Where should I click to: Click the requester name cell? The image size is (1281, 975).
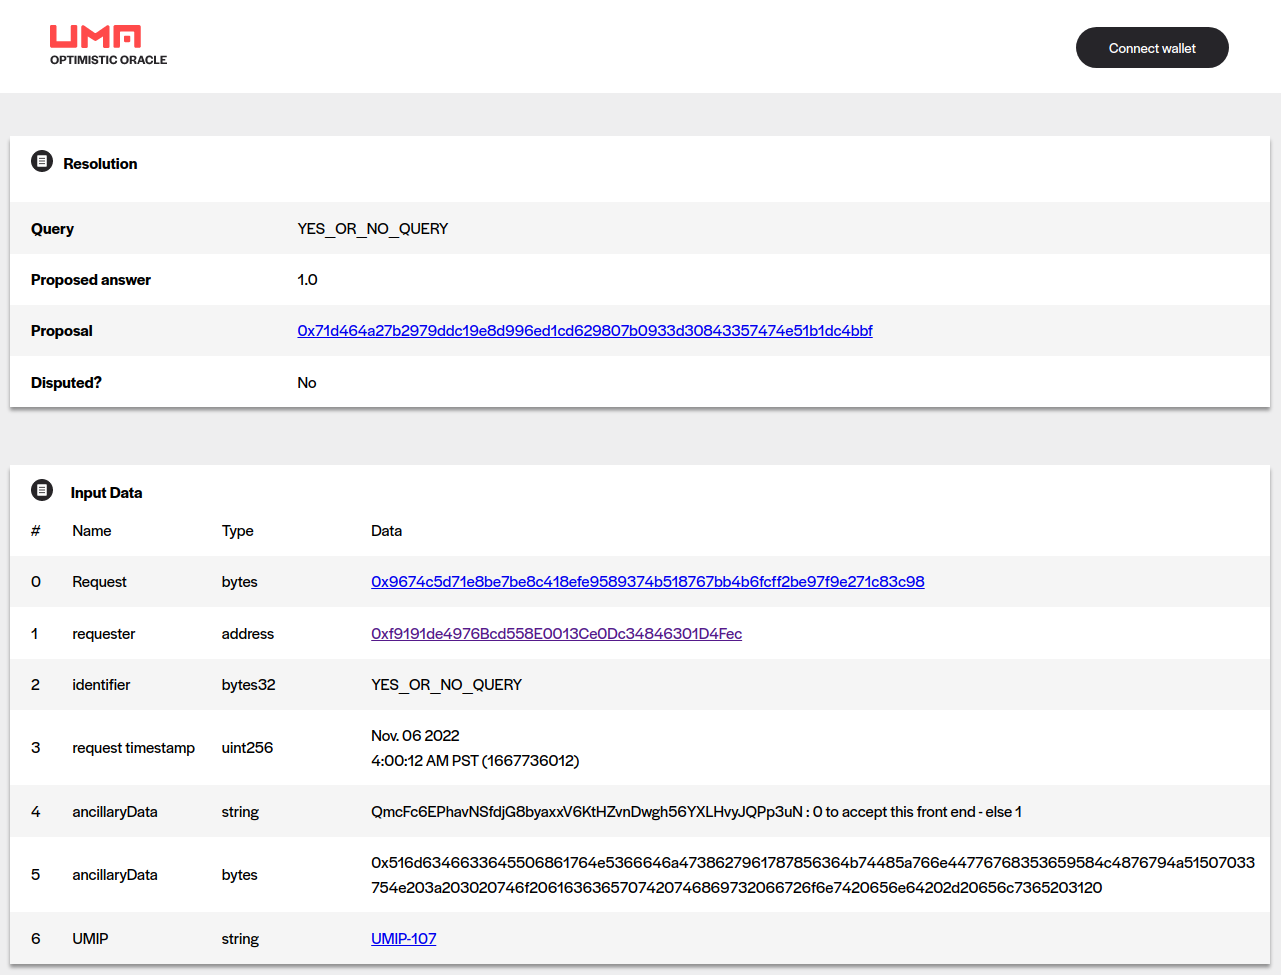pos(104,634)
